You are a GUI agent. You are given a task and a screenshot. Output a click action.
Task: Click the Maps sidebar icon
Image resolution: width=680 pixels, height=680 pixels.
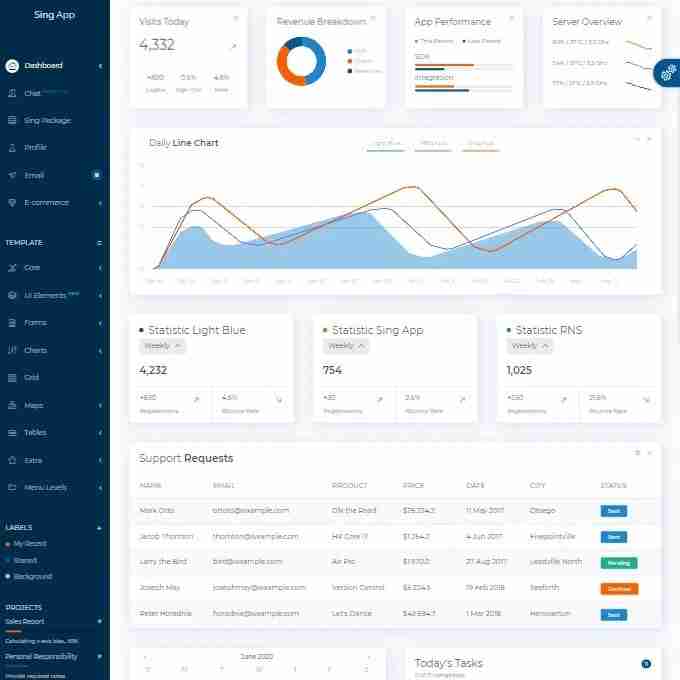(x=12, y=405)
